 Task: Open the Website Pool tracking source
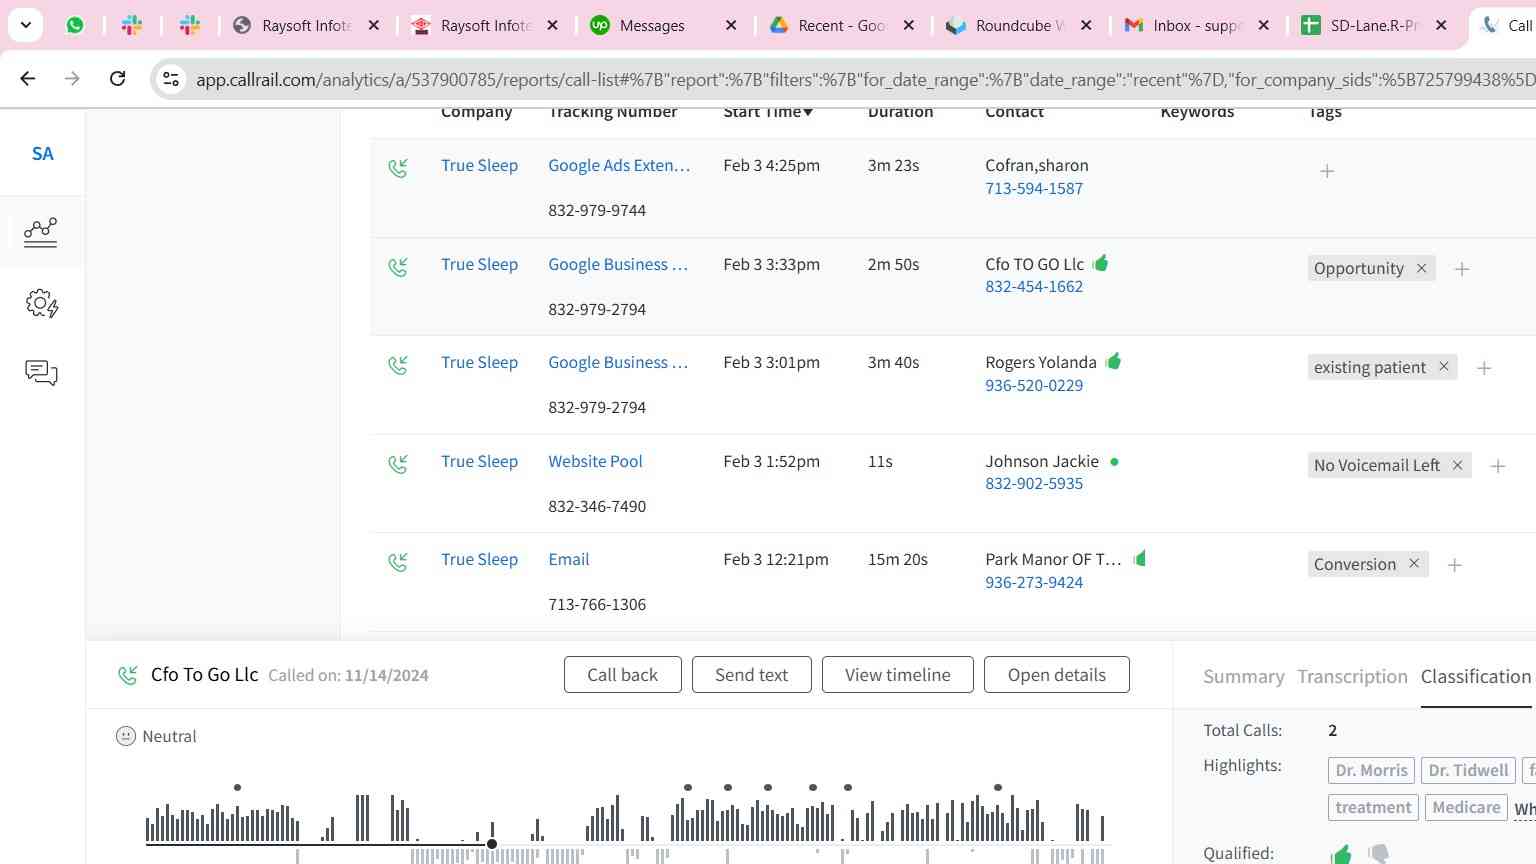tap(595, 461)
